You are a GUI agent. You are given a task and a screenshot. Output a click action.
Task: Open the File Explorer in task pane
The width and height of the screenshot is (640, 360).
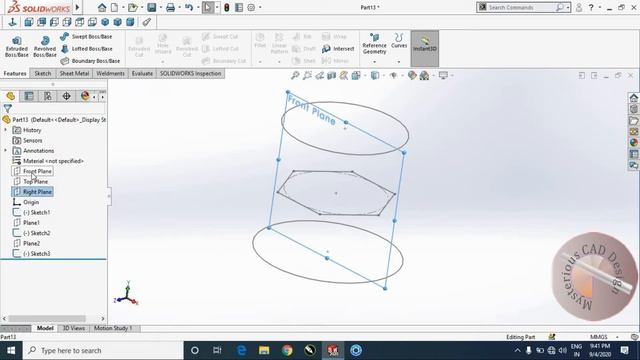click(x=633, y=121)
